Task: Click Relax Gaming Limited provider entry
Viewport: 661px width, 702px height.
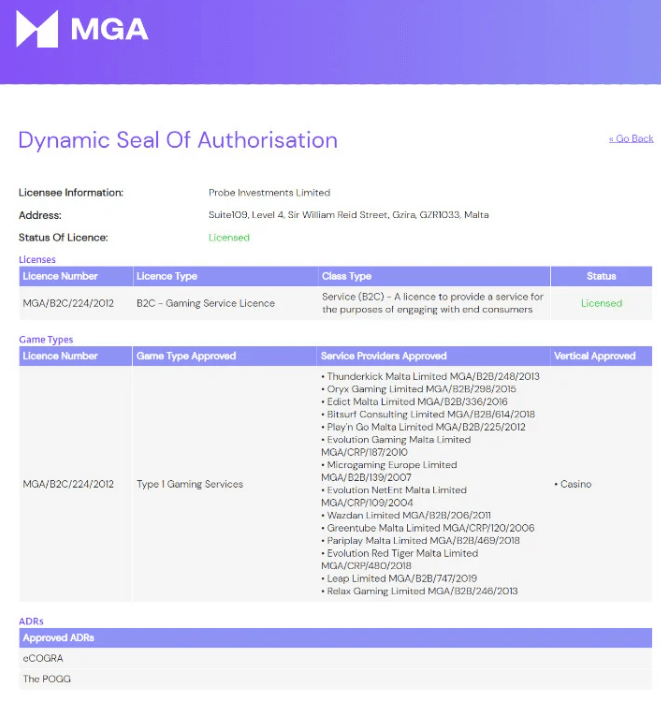Action: 419,591
